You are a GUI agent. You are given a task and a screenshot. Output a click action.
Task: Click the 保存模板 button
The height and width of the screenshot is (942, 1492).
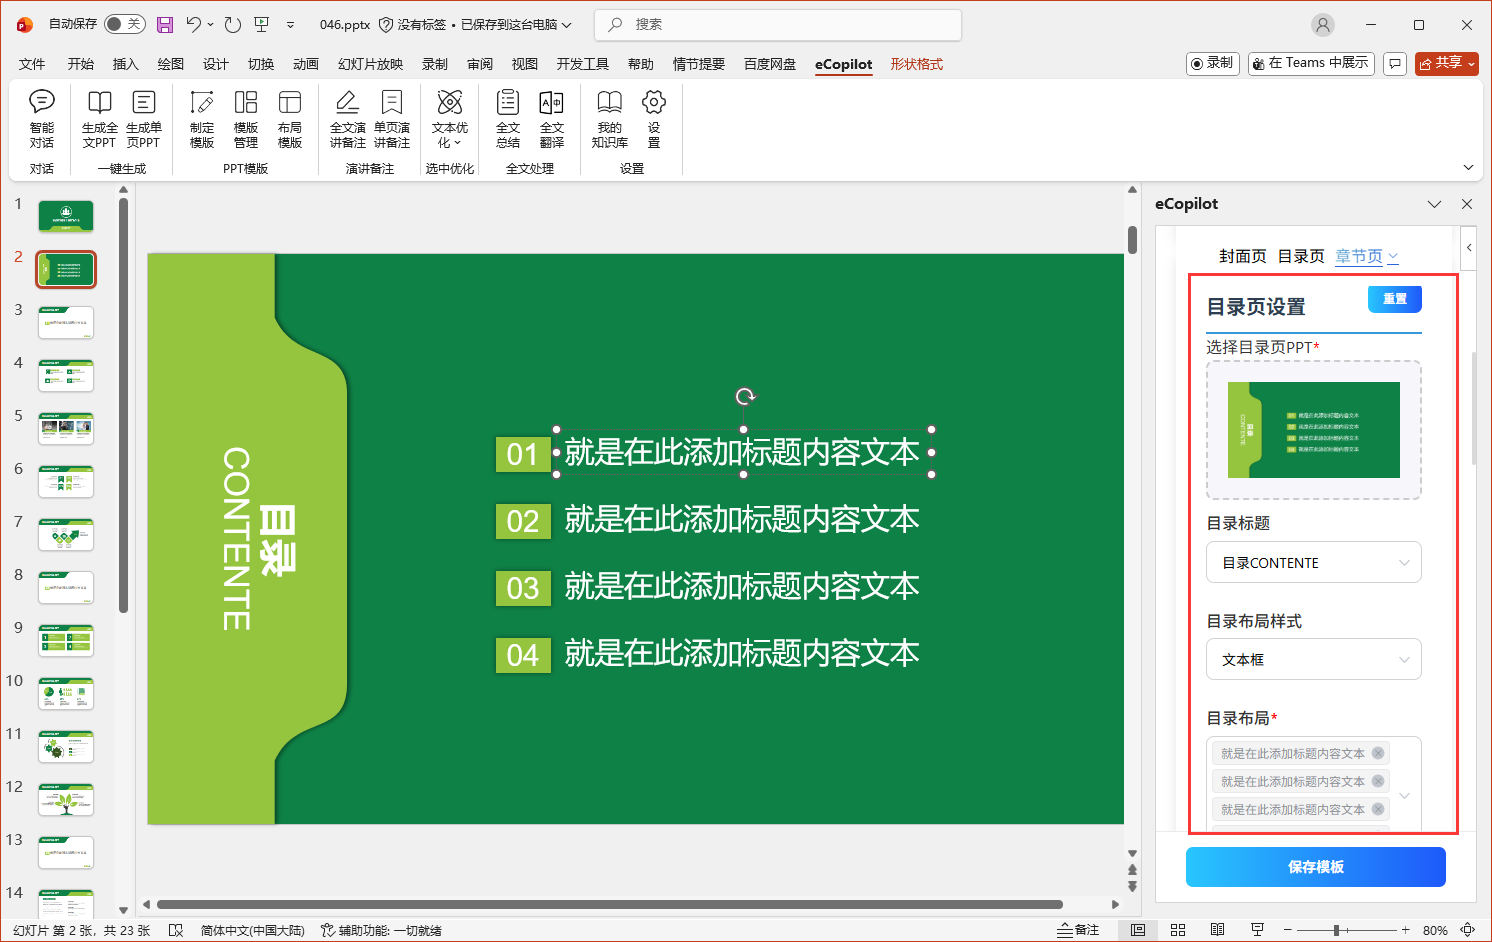1314,867
